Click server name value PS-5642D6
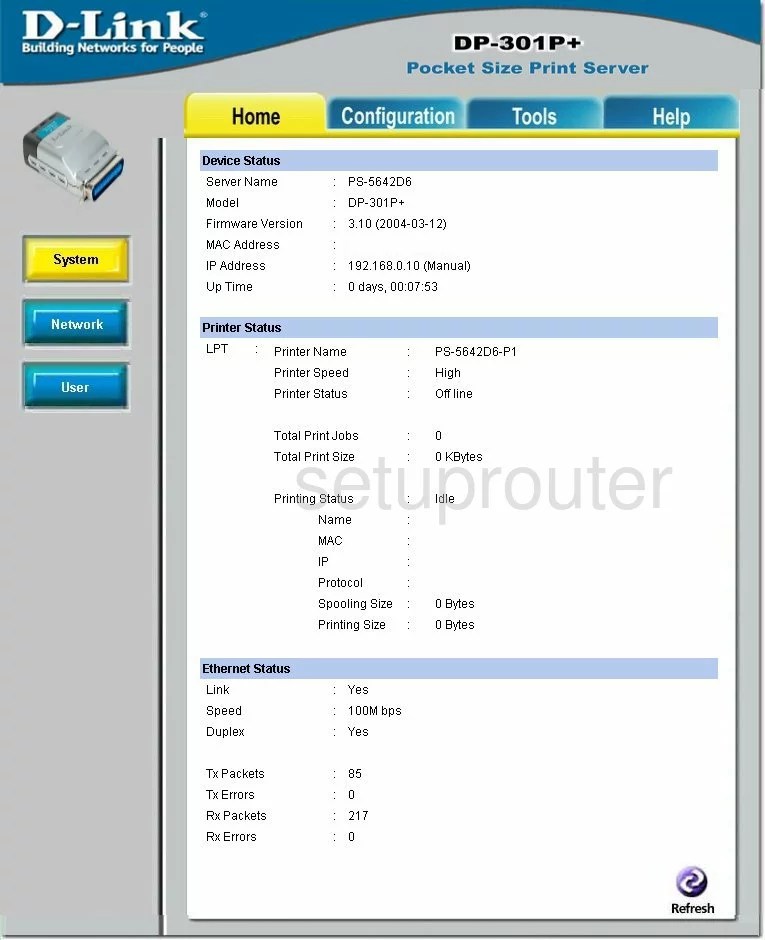Image resolution: width=765 pixels, height=940 pixels. pos(380,182)
